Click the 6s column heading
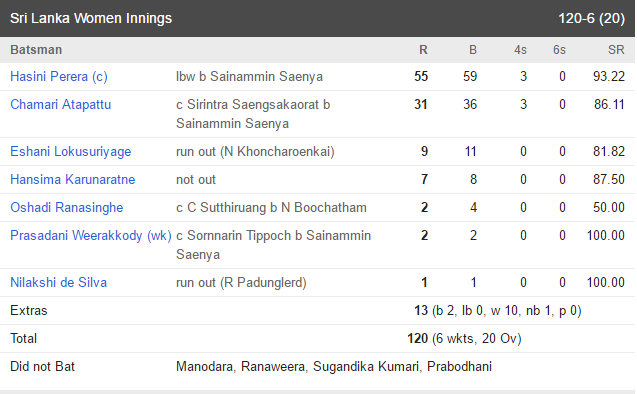The height and width of the screenshot is (394, 637). pyautogui.click(x=559, y=50)
